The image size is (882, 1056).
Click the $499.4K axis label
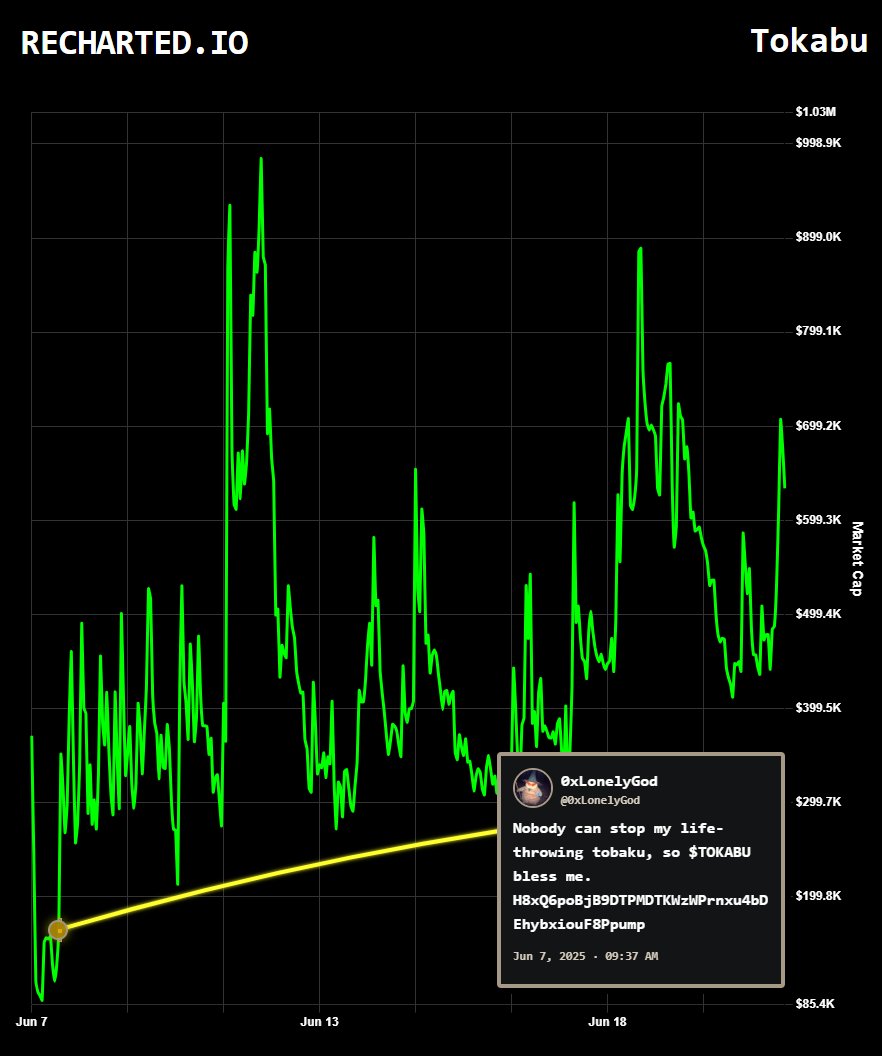point(818,614)
